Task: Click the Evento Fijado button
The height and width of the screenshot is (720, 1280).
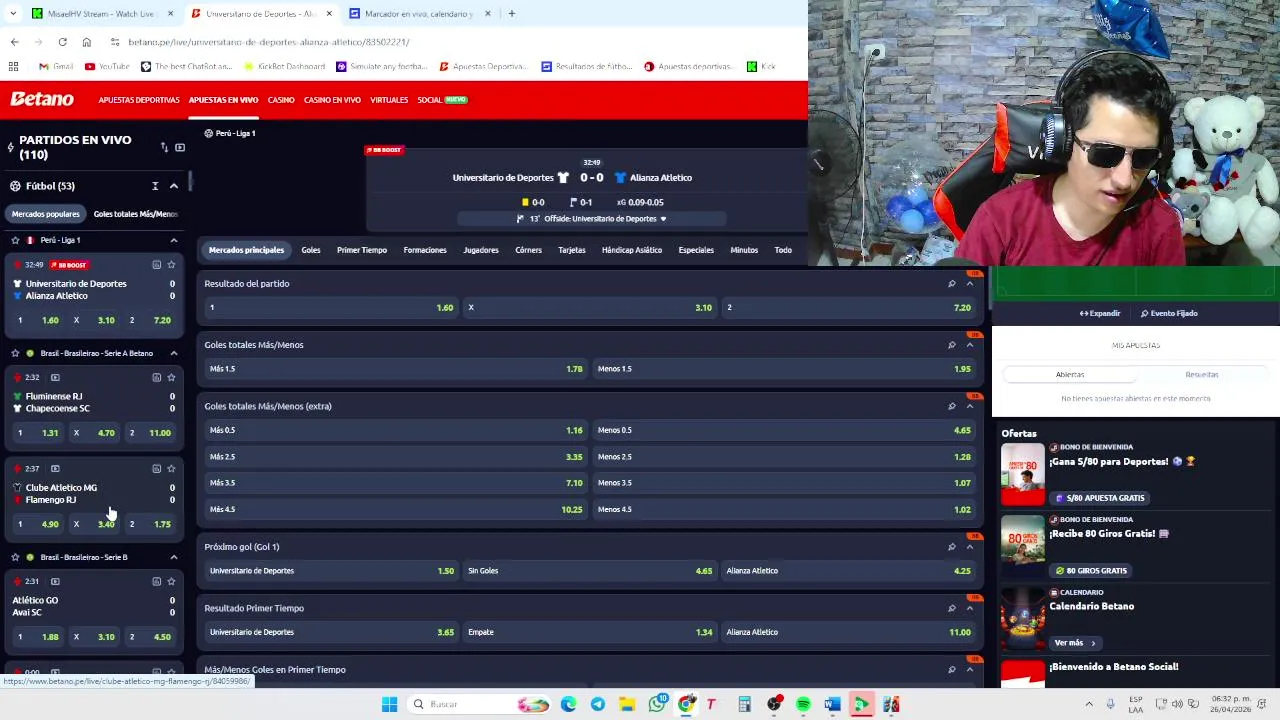Action: pyautogui.click(x=1169, y=314)
